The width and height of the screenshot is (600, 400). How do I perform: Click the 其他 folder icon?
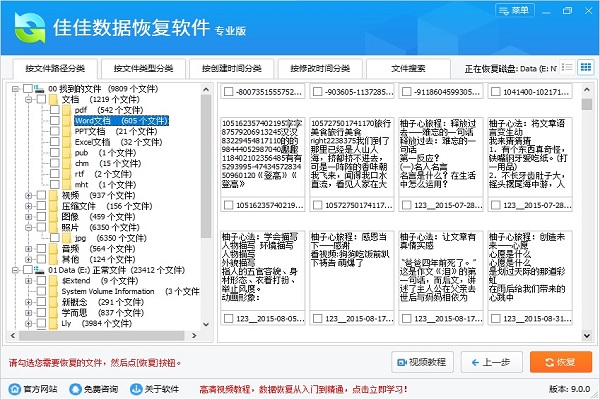pos(53,260)
